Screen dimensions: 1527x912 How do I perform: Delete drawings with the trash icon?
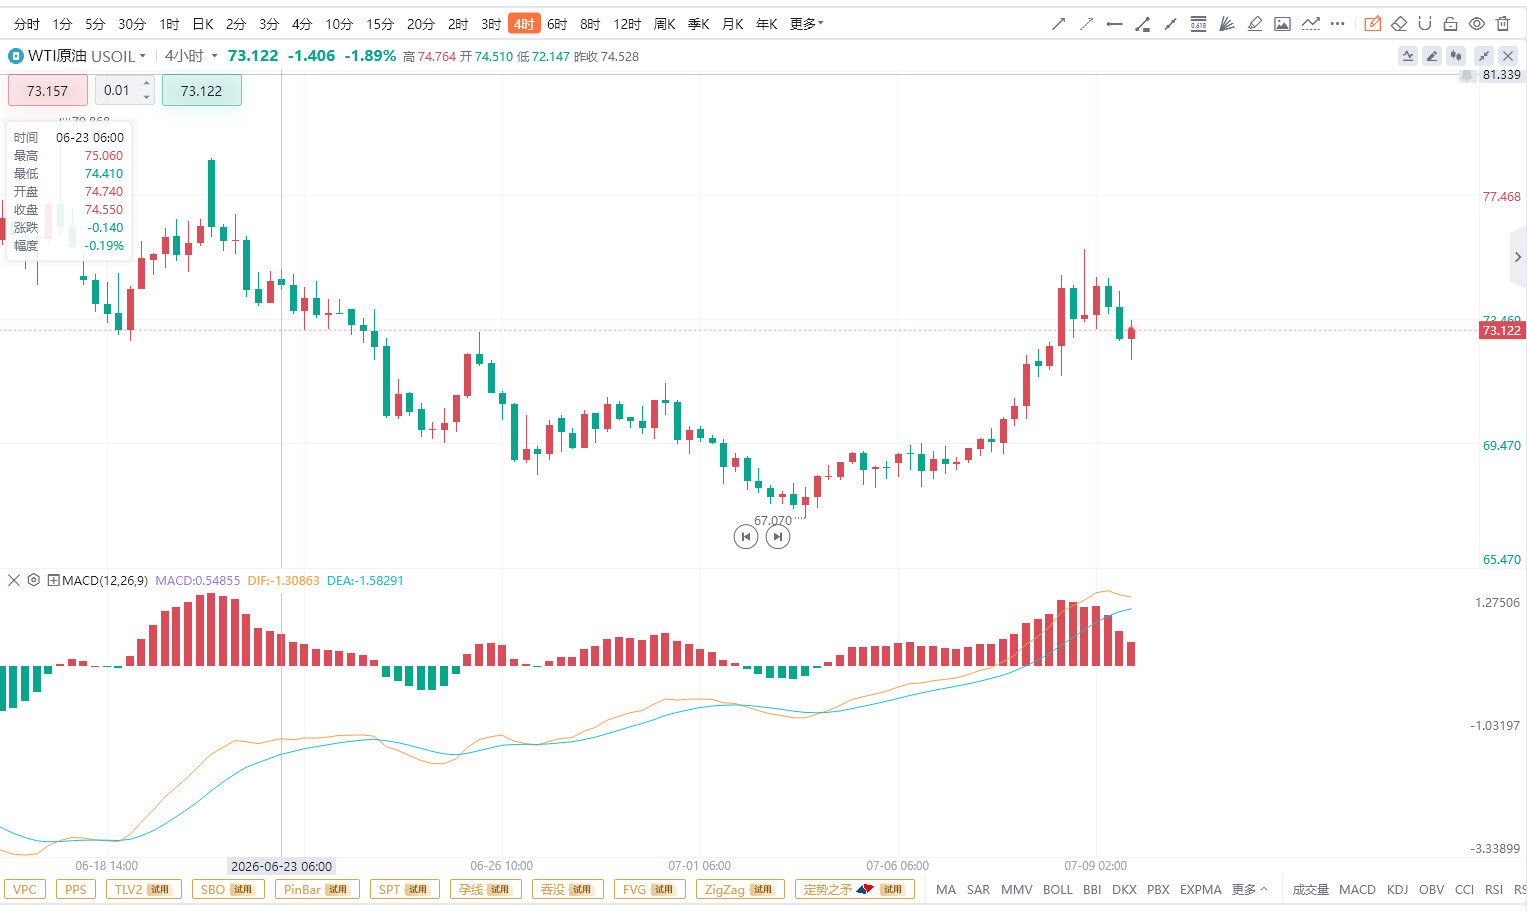click(1503, 24)
